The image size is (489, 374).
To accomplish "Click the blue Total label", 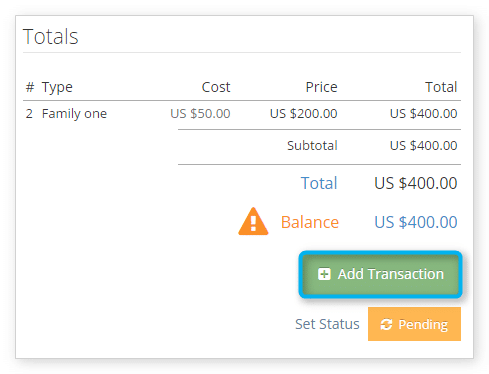I will pyautogui.click(x=319, y=183).
